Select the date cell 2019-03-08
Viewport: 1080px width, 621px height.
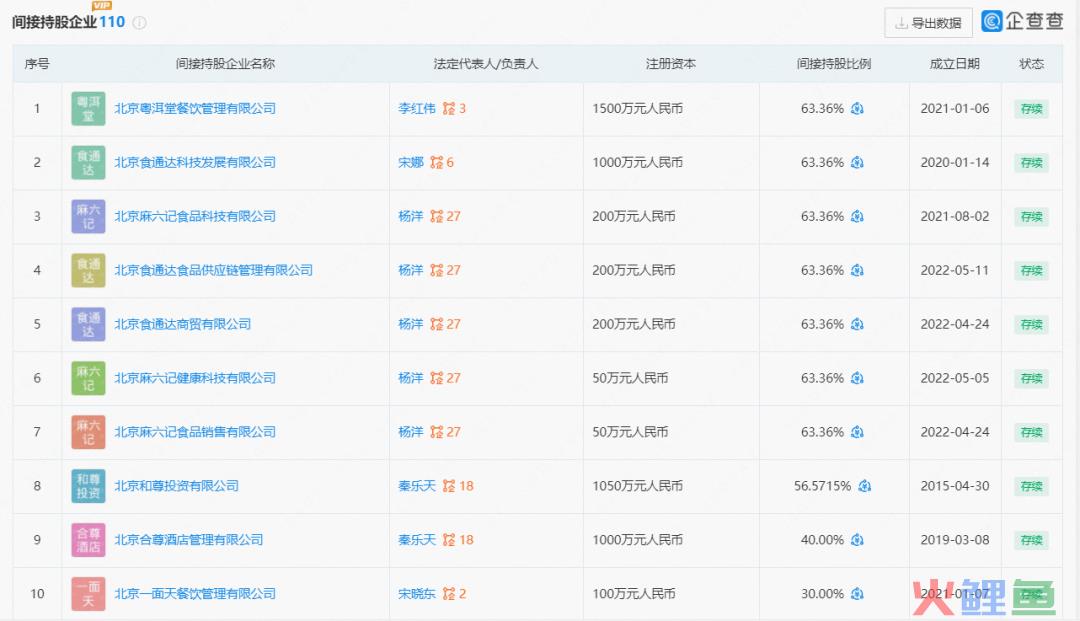(955, 540)
